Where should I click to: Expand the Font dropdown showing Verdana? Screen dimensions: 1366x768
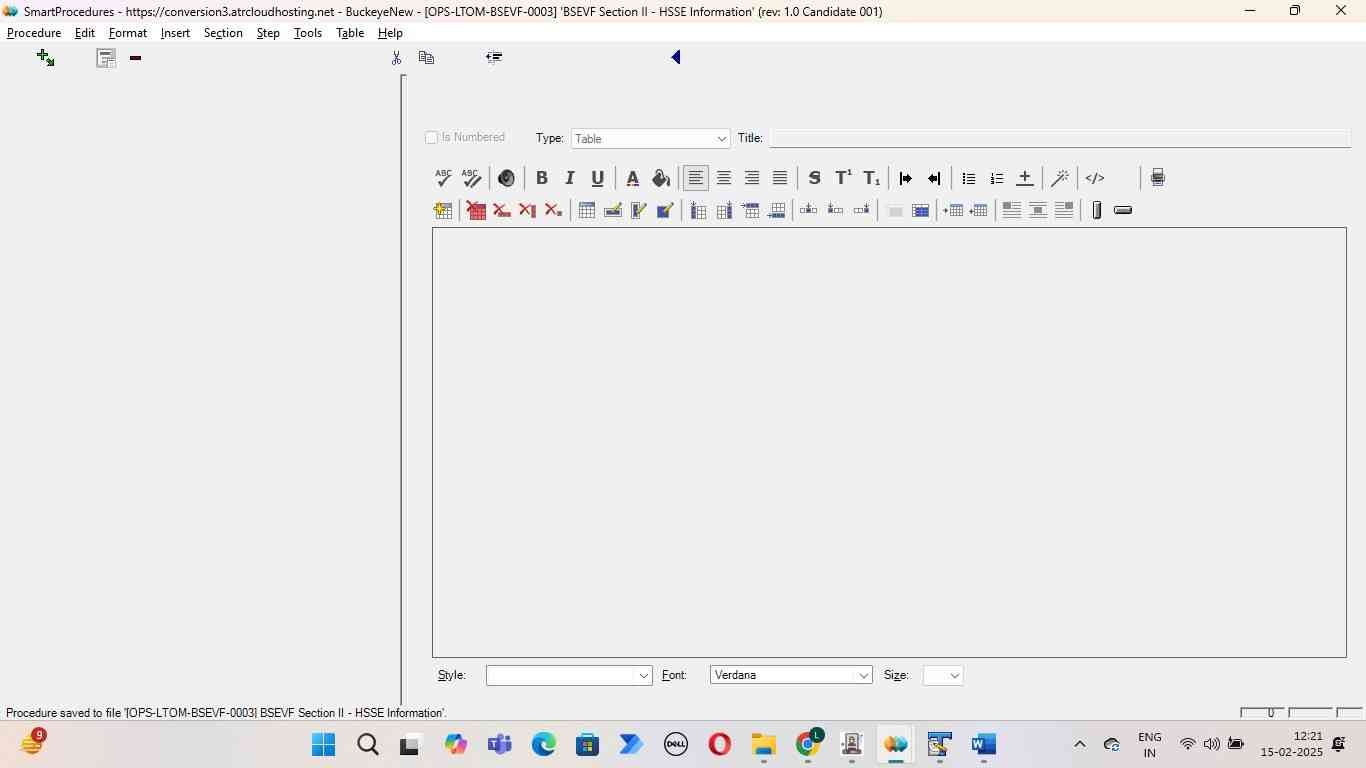[790, 676]
